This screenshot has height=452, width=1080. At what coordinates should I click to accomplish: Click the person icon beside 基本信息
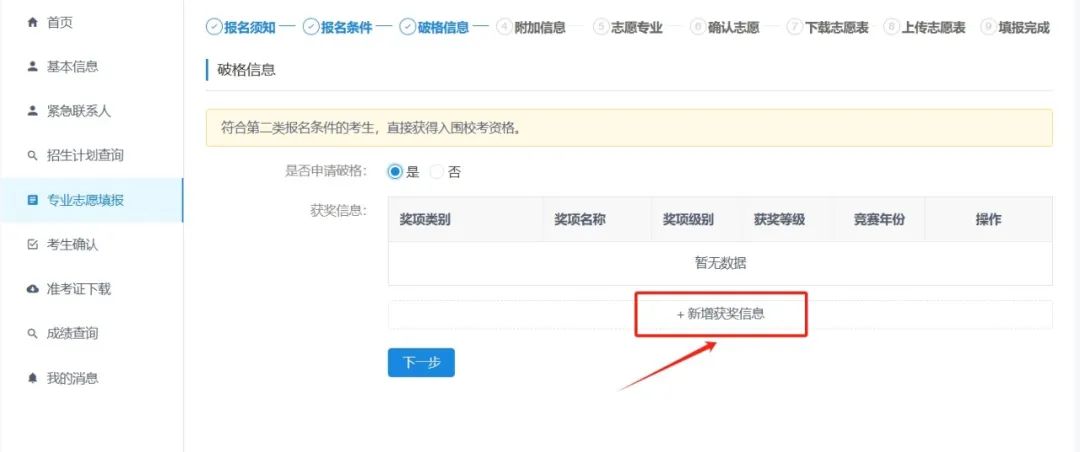click(x=32, y=67)
